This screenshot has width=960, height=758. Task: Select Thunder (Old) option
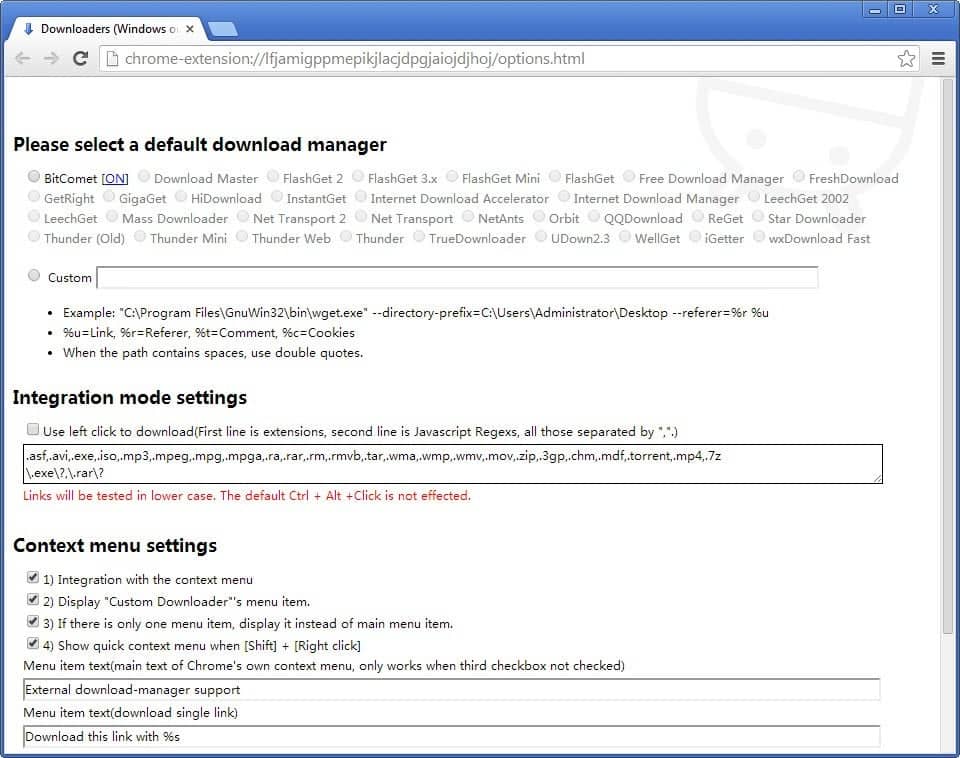34,236
